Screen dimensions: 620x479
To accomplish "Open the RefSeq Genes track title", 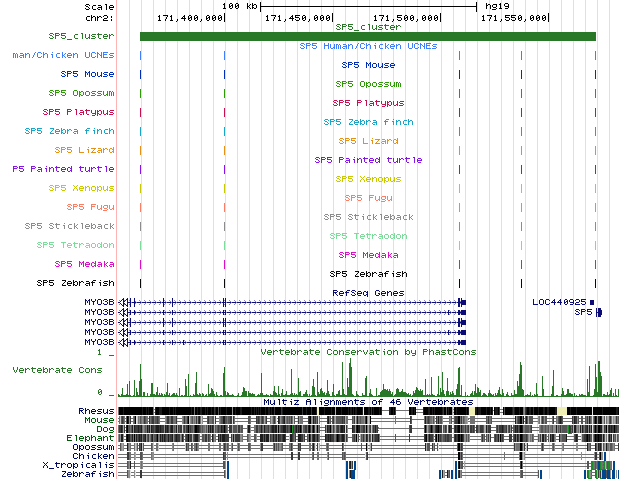I will [367, 293].
